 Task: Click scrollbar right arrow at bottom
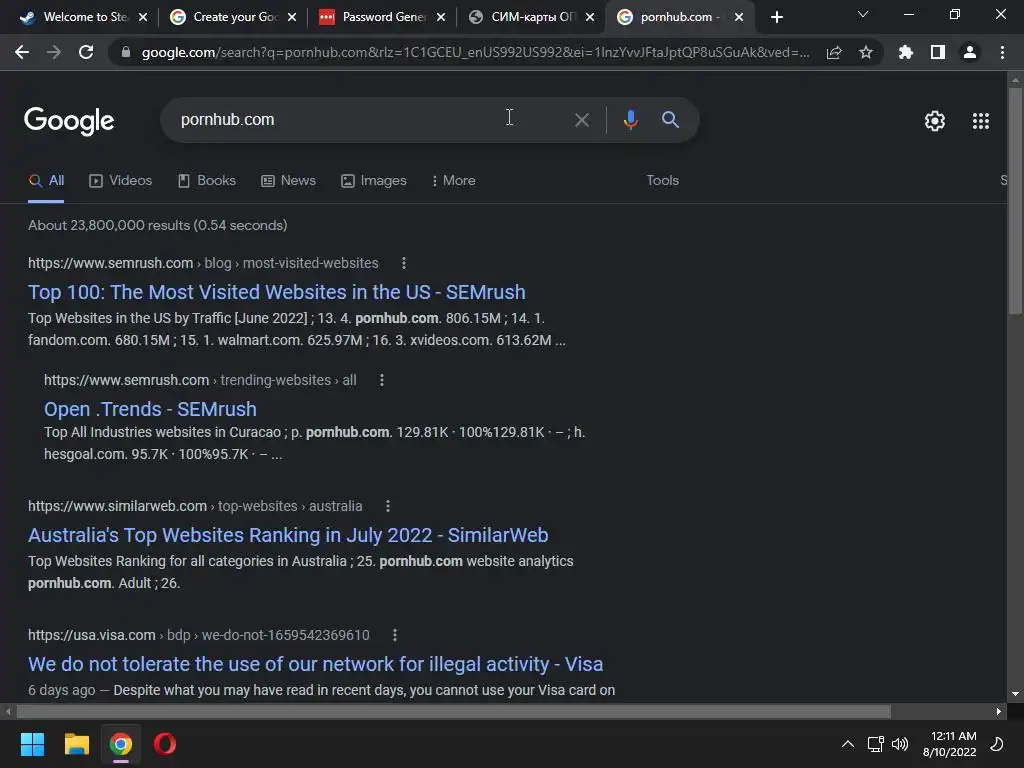(999, 711)
